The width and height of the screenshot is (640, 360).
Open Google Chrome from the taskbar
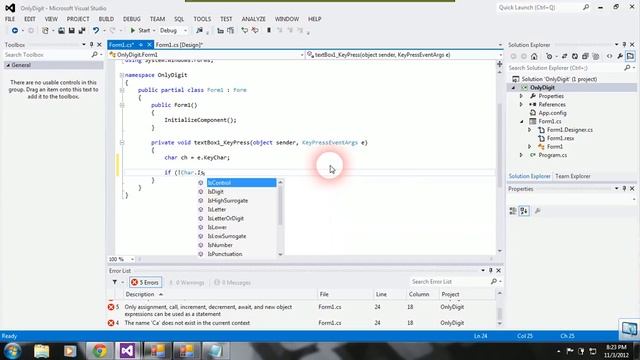click(x=99, y=351)
